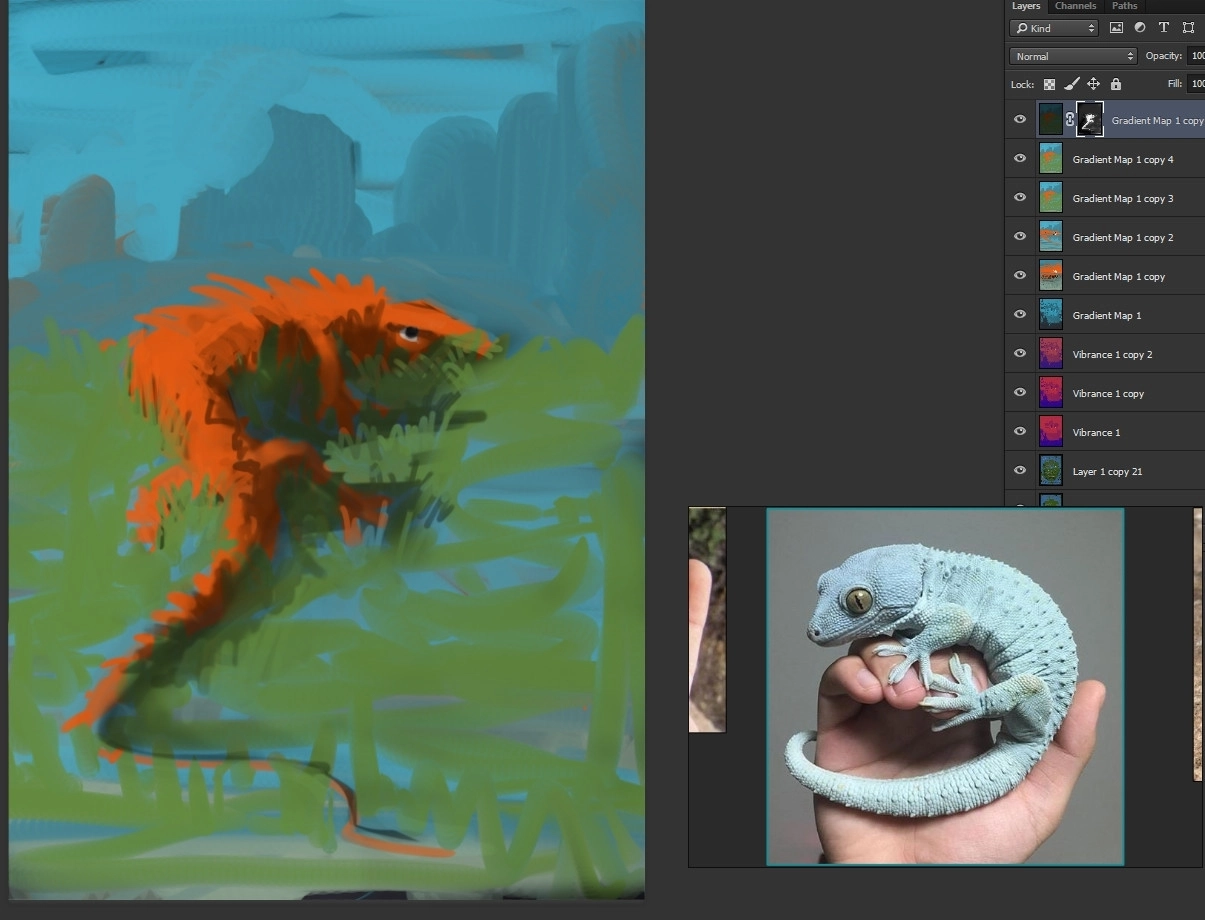
Task: Click the layer mask link chain icon
Action: click(1070, 120)
